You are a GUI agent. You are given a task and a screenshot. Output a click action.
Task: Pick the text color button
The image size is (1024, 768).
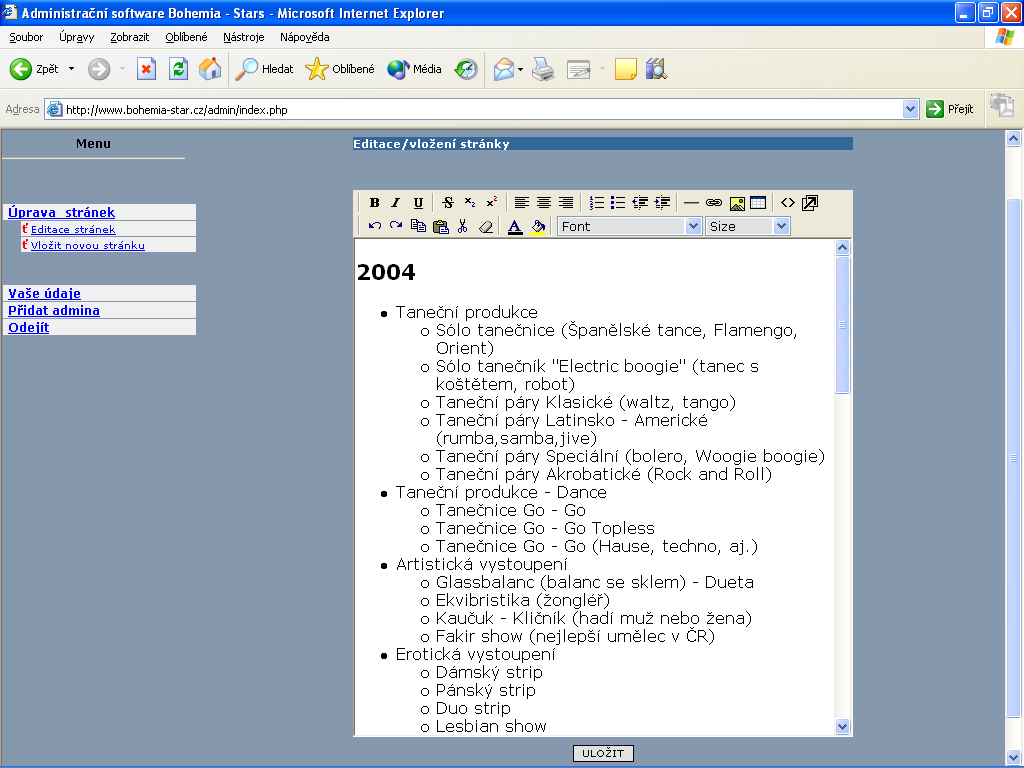[515, 227]
